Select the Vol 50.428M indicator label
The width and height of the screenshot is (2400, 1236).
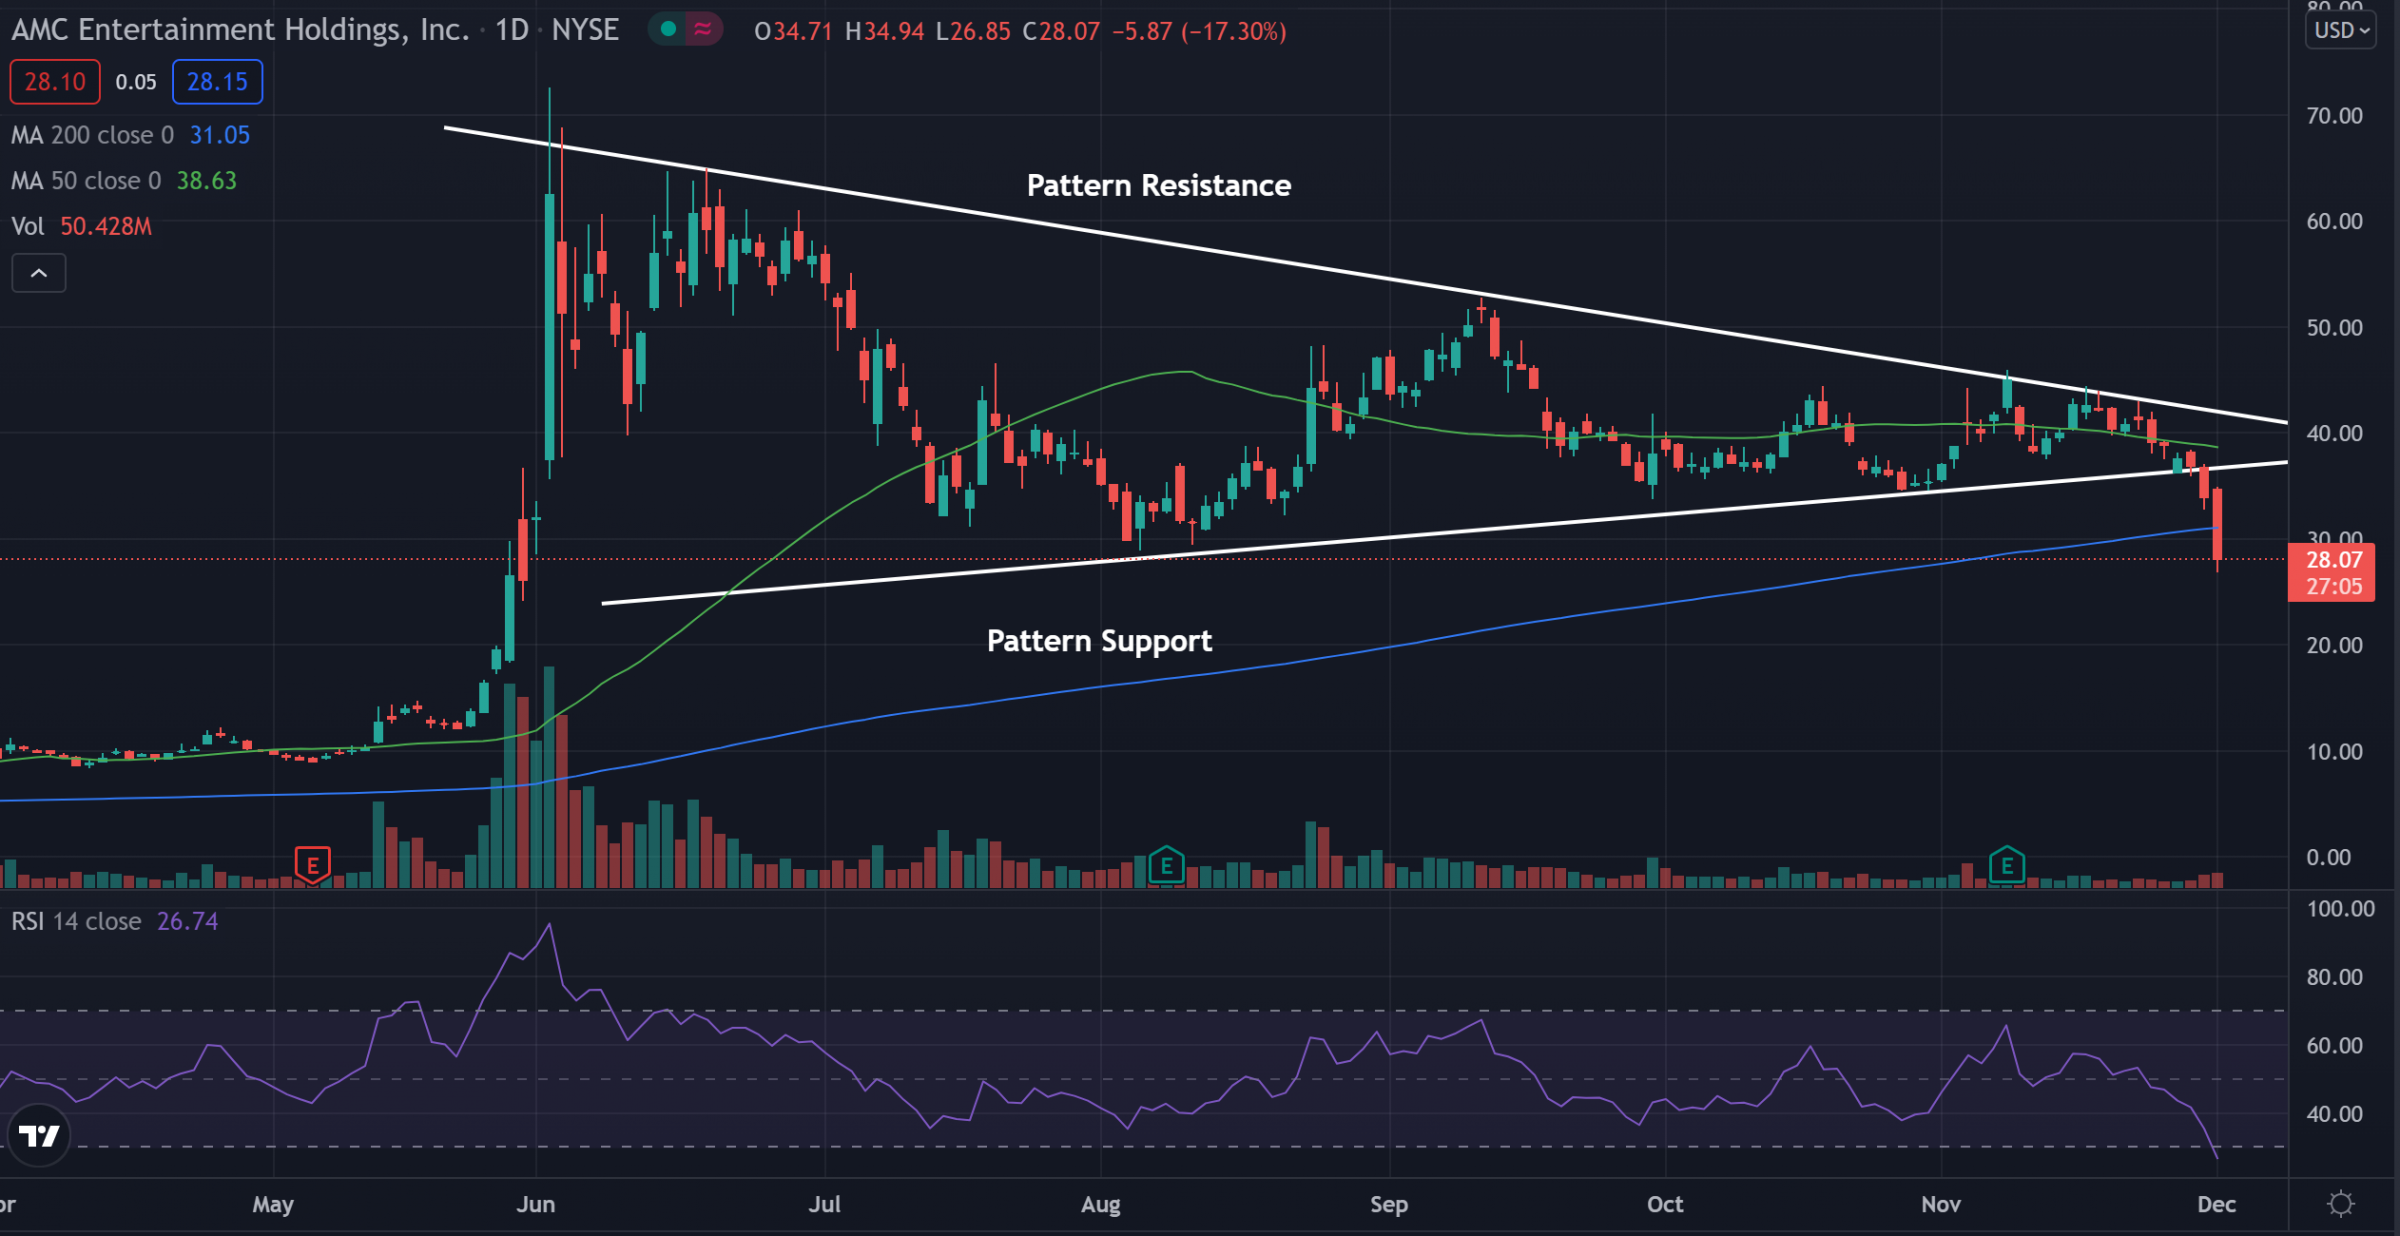(81, 227)
